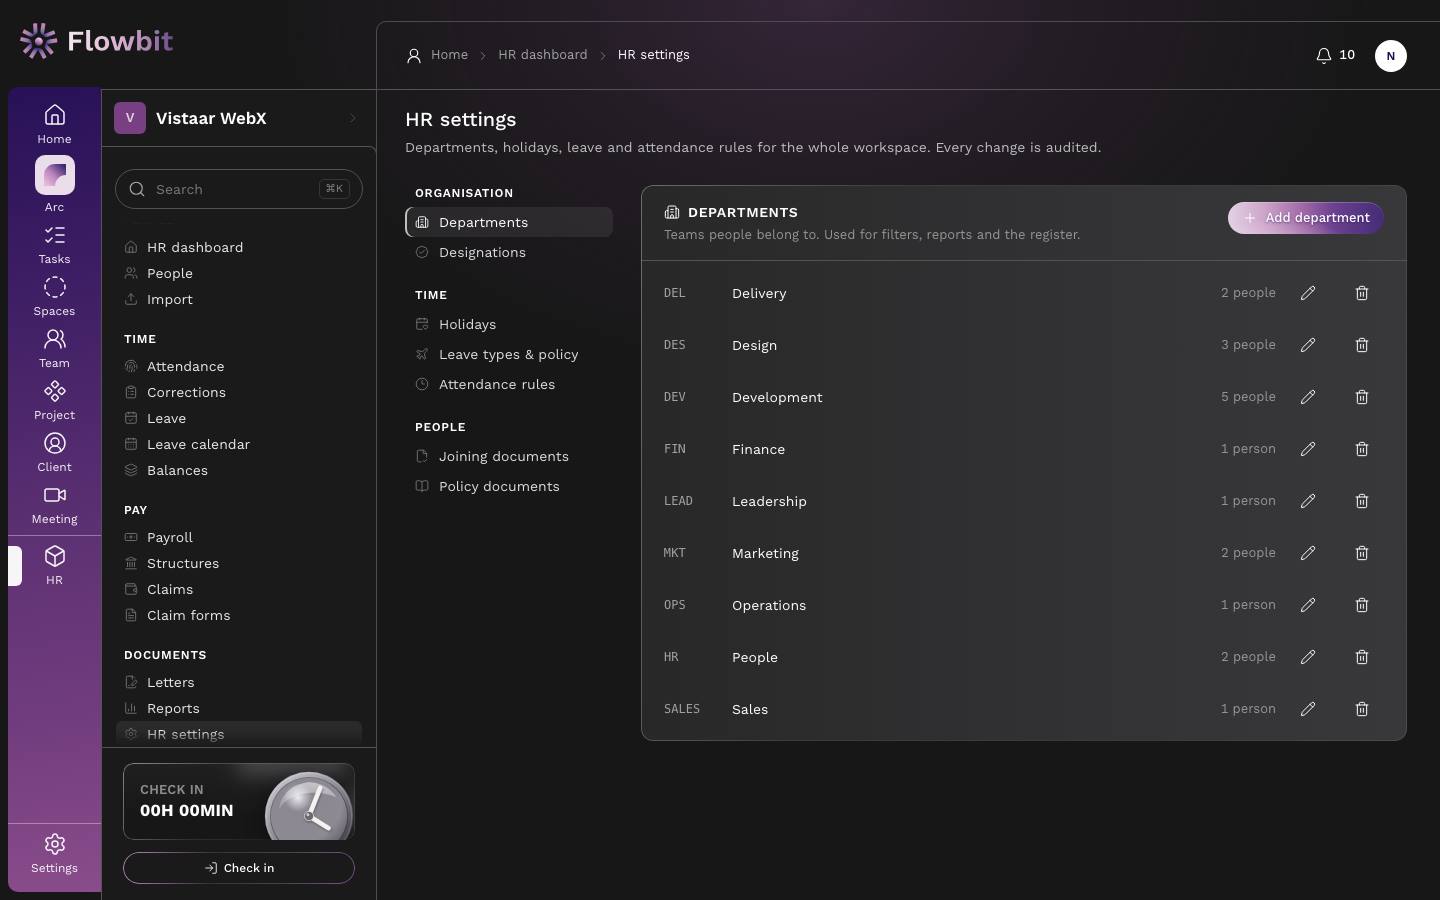Open Import in the sidebar
Viewport: 1440px width, 900px height.
[239, 299]
